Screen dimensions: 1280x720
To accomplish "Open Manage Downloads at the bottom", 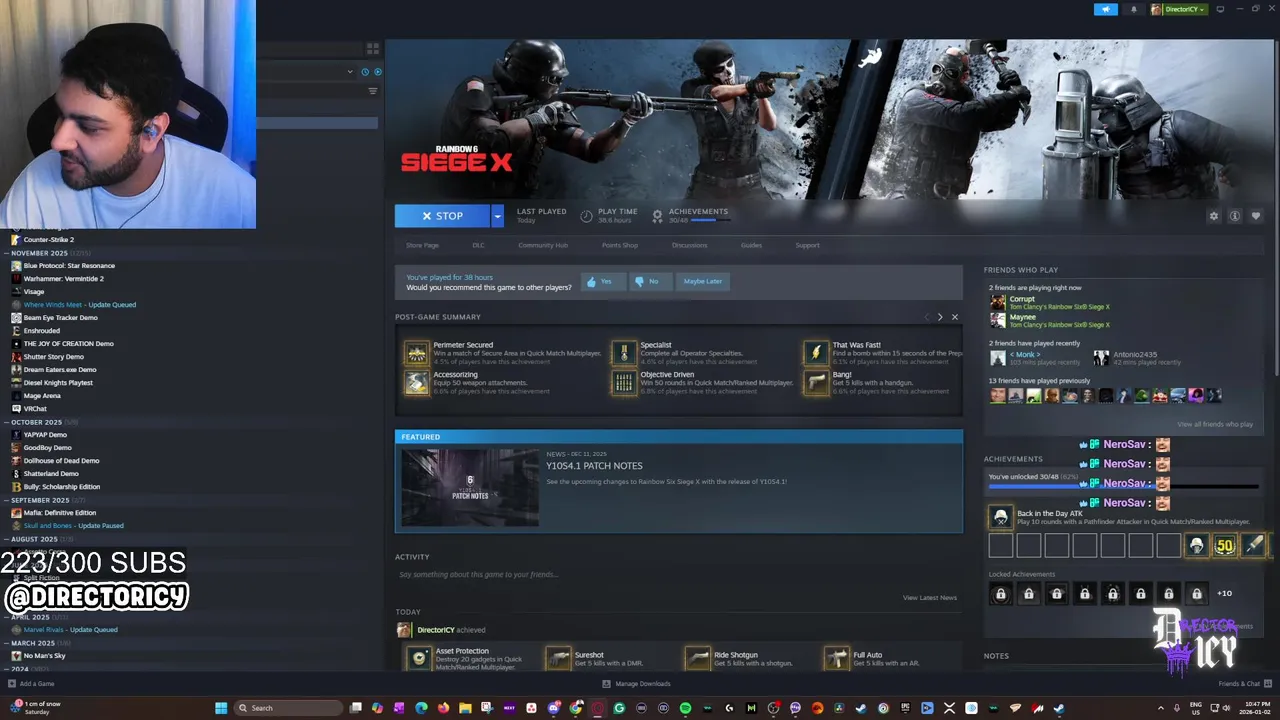I will click(636, 684).
